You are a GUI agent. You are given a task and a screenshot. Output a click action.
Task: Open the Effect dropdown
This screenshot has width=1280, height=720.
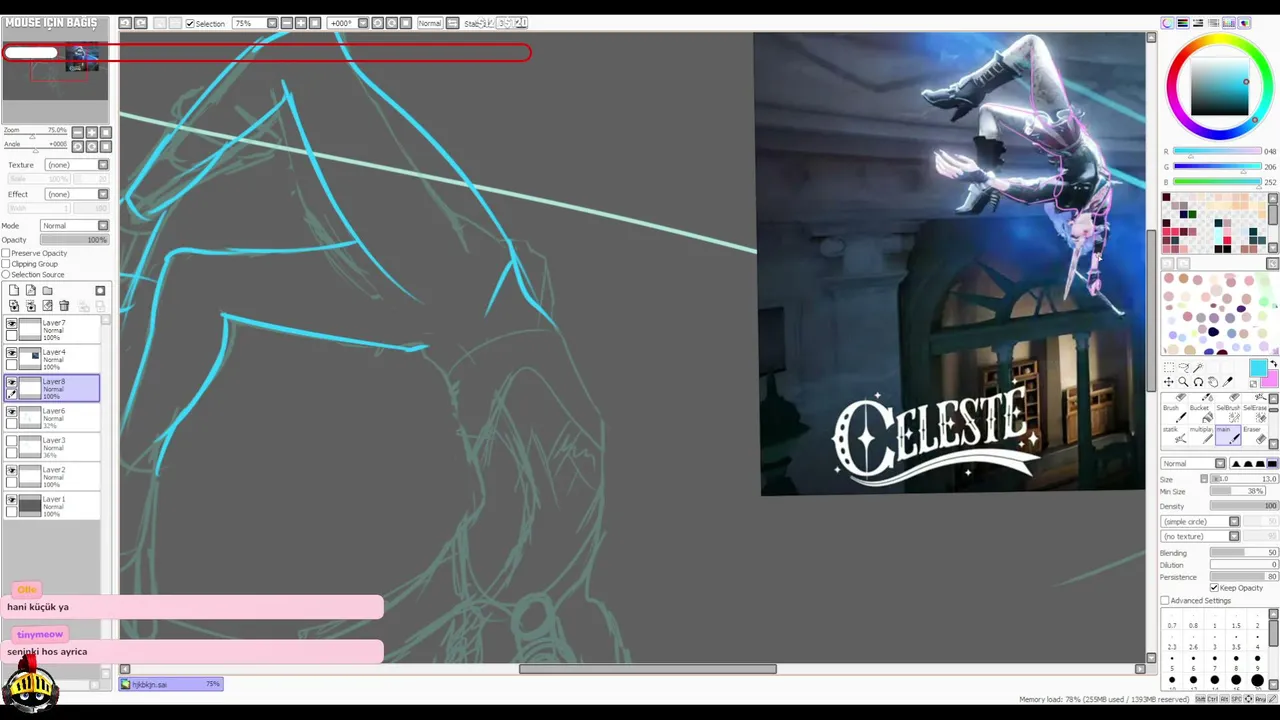pyautogui.click(x=76, y=194)
